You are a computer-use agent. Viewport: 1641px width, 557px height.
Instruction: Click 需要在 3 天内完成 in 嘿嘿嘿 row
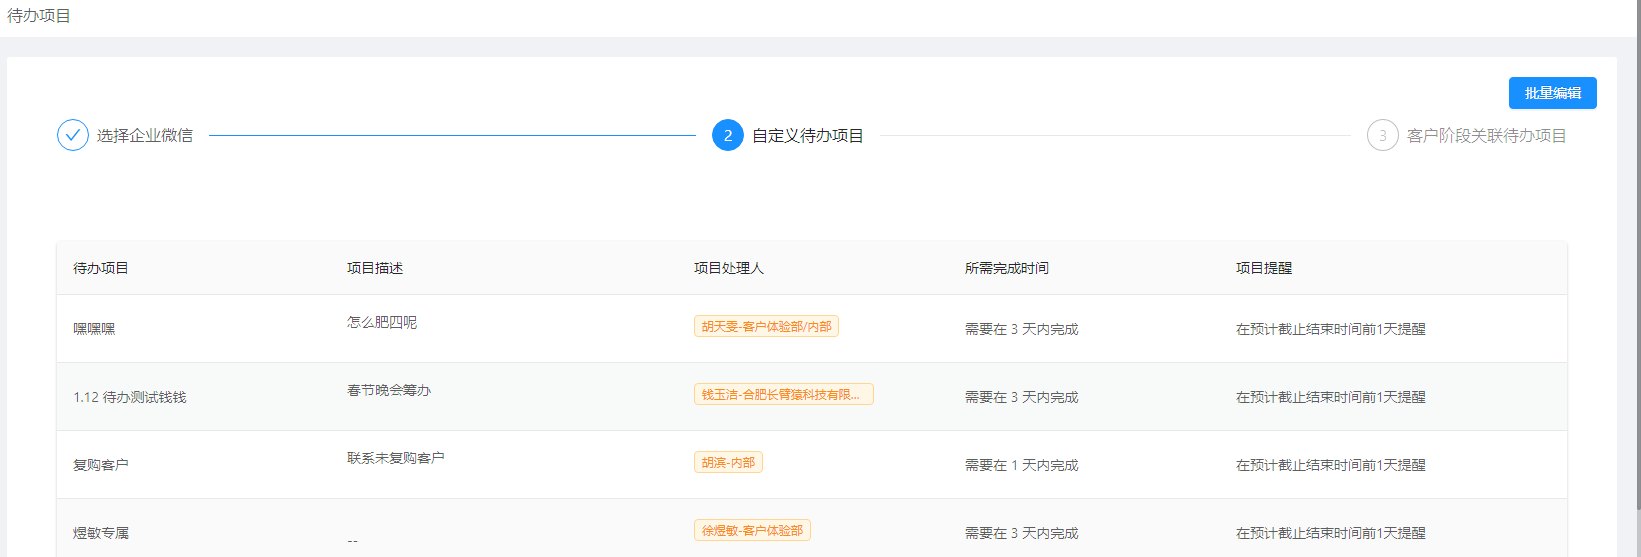1022,329
